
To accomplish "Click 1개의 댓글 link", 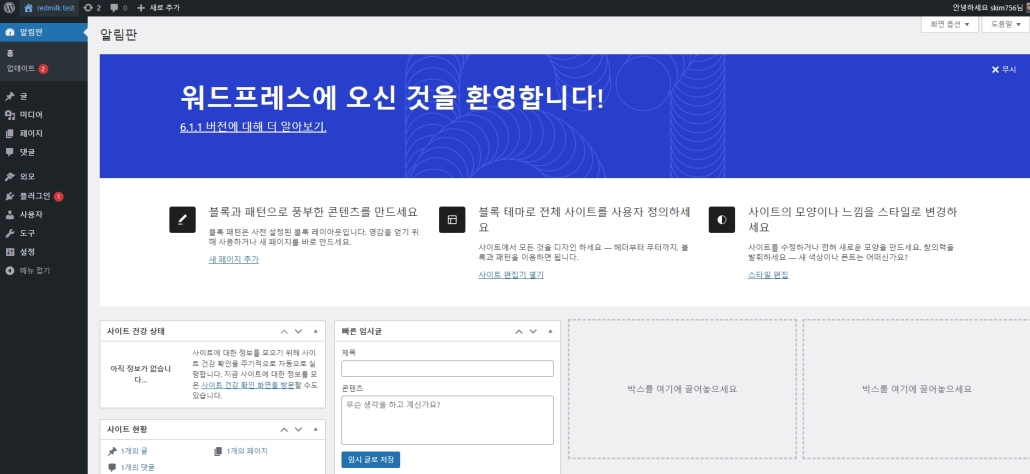I will tap(138, 467).
